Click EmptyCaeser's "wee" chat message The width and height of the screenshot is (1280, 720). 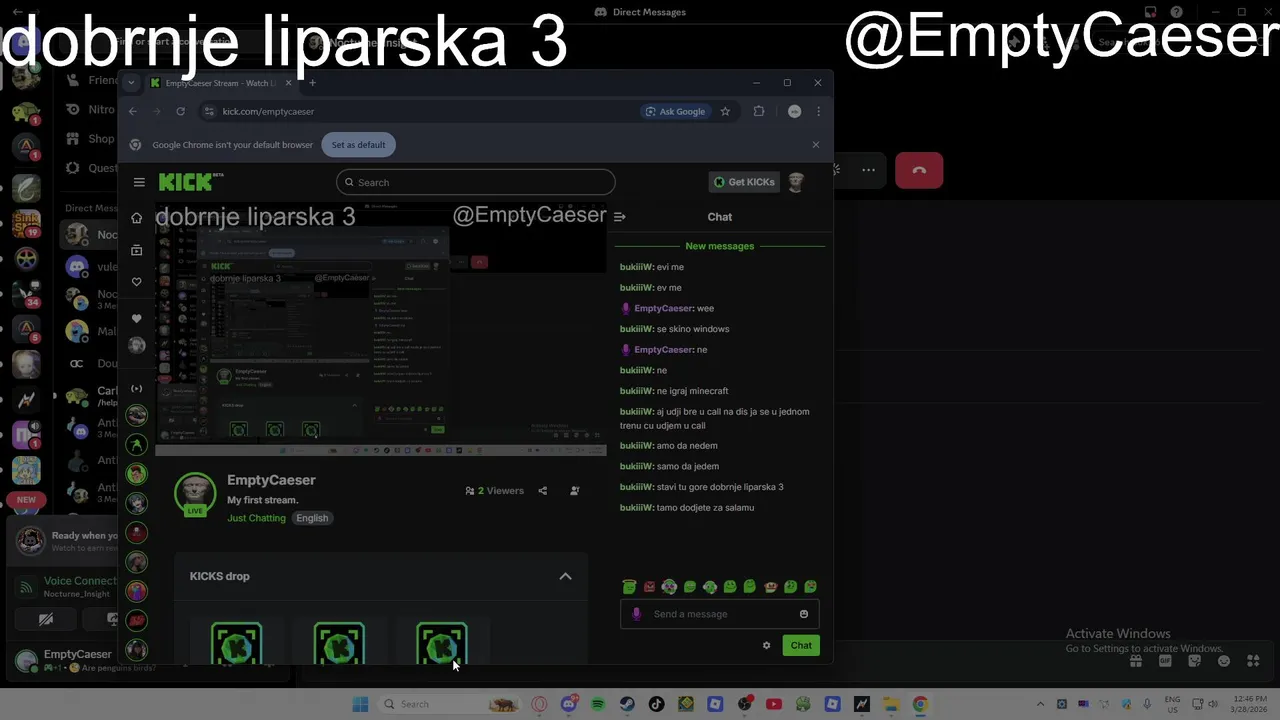(705, 308)
